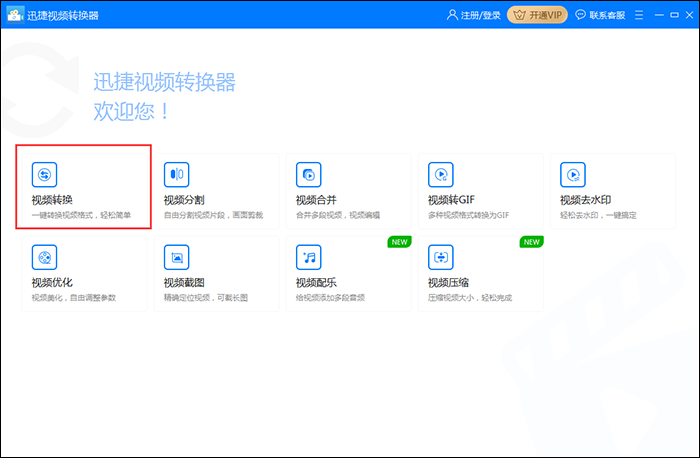Click the 视频转换 title text
Screen dimensions: 700x458
click(x=52, y=200)
